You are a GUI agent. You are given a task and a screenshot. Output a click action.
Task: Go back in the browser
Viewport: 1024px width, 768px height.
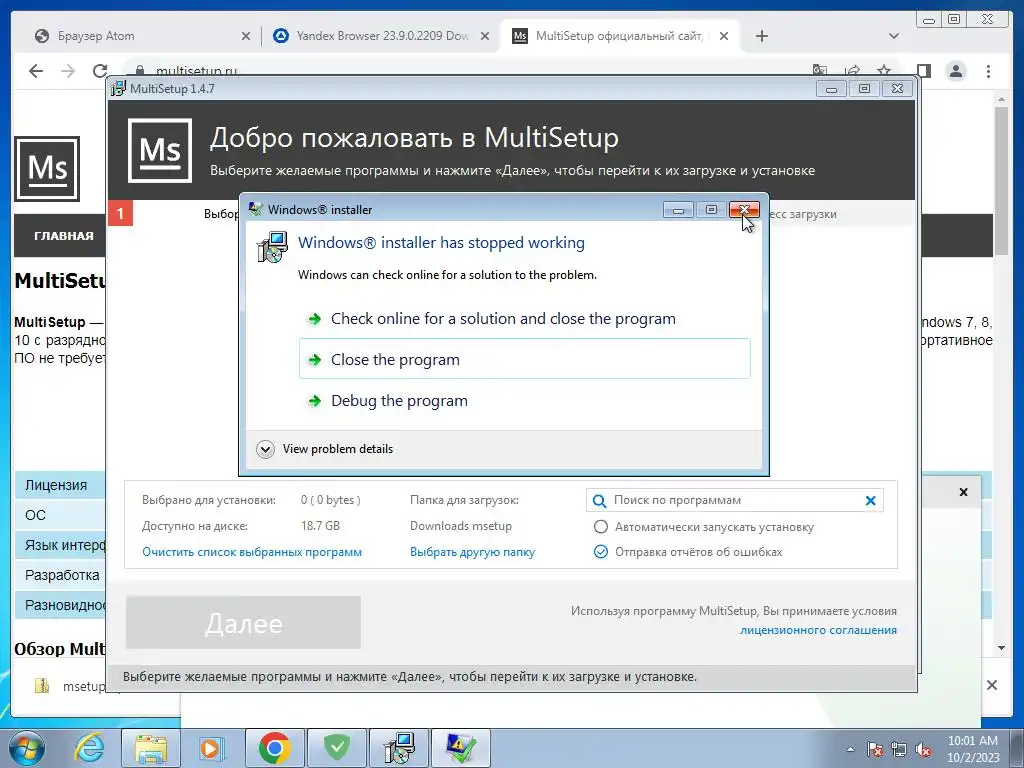pos(36,71)
